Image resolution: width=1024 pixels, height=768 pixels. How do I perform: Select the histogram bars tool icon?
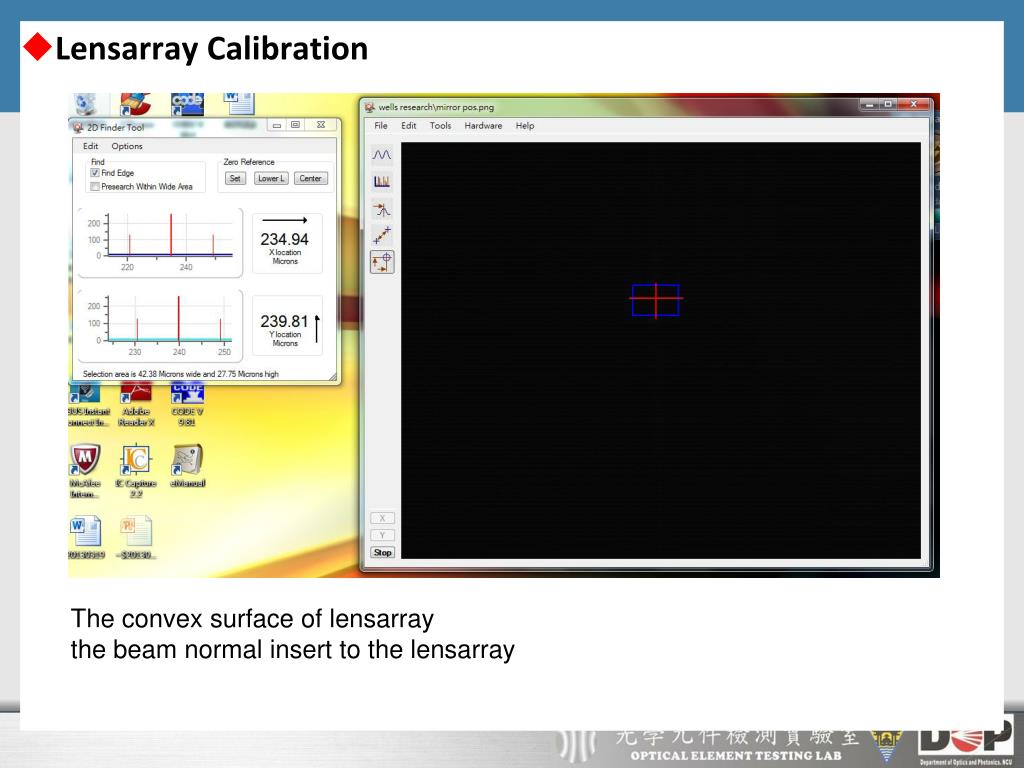pos(382,181)
